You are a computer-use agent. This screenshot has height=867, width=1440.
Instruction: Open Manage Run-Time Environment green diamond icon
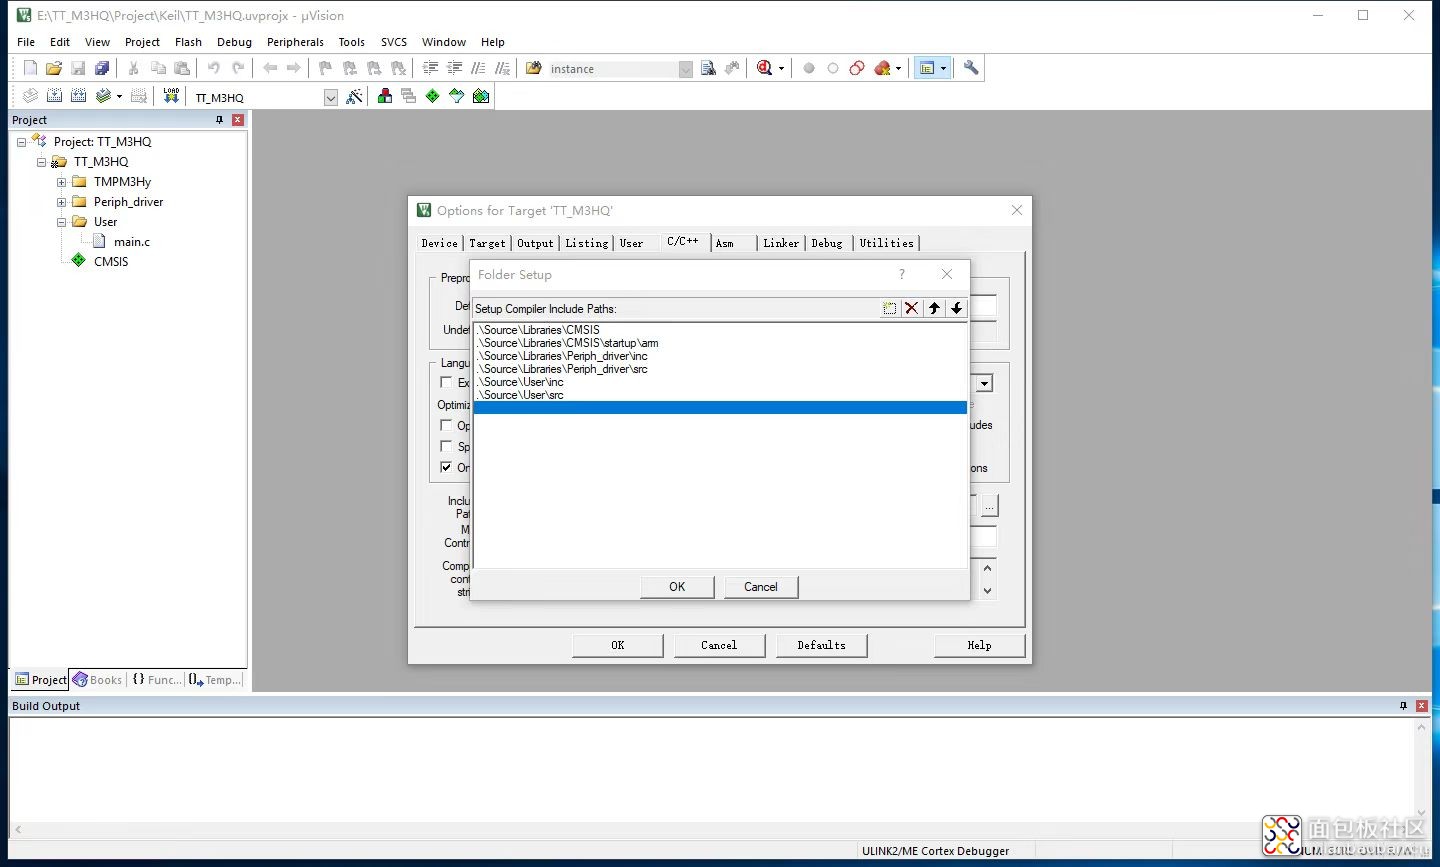click(432, 96)
